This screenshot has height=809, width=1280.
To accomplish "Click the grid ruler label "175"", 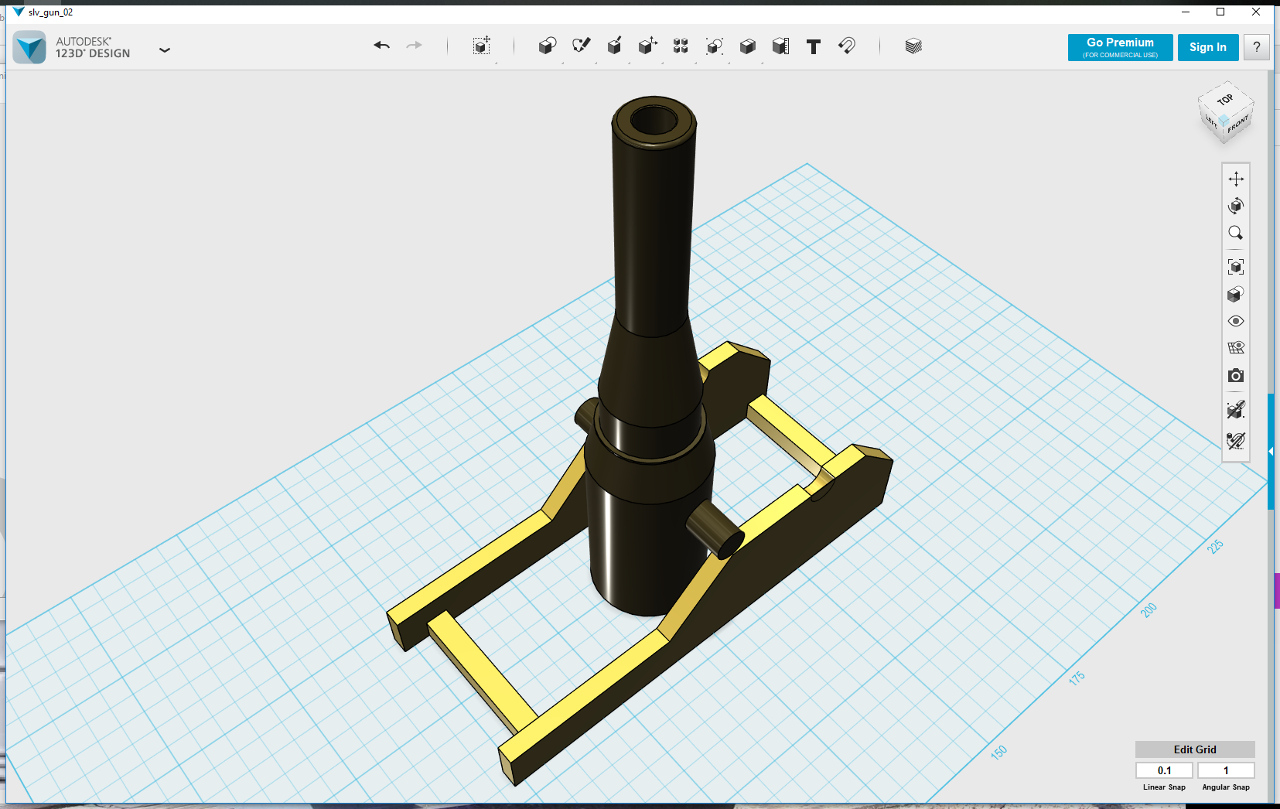I will pos(1077,677).
